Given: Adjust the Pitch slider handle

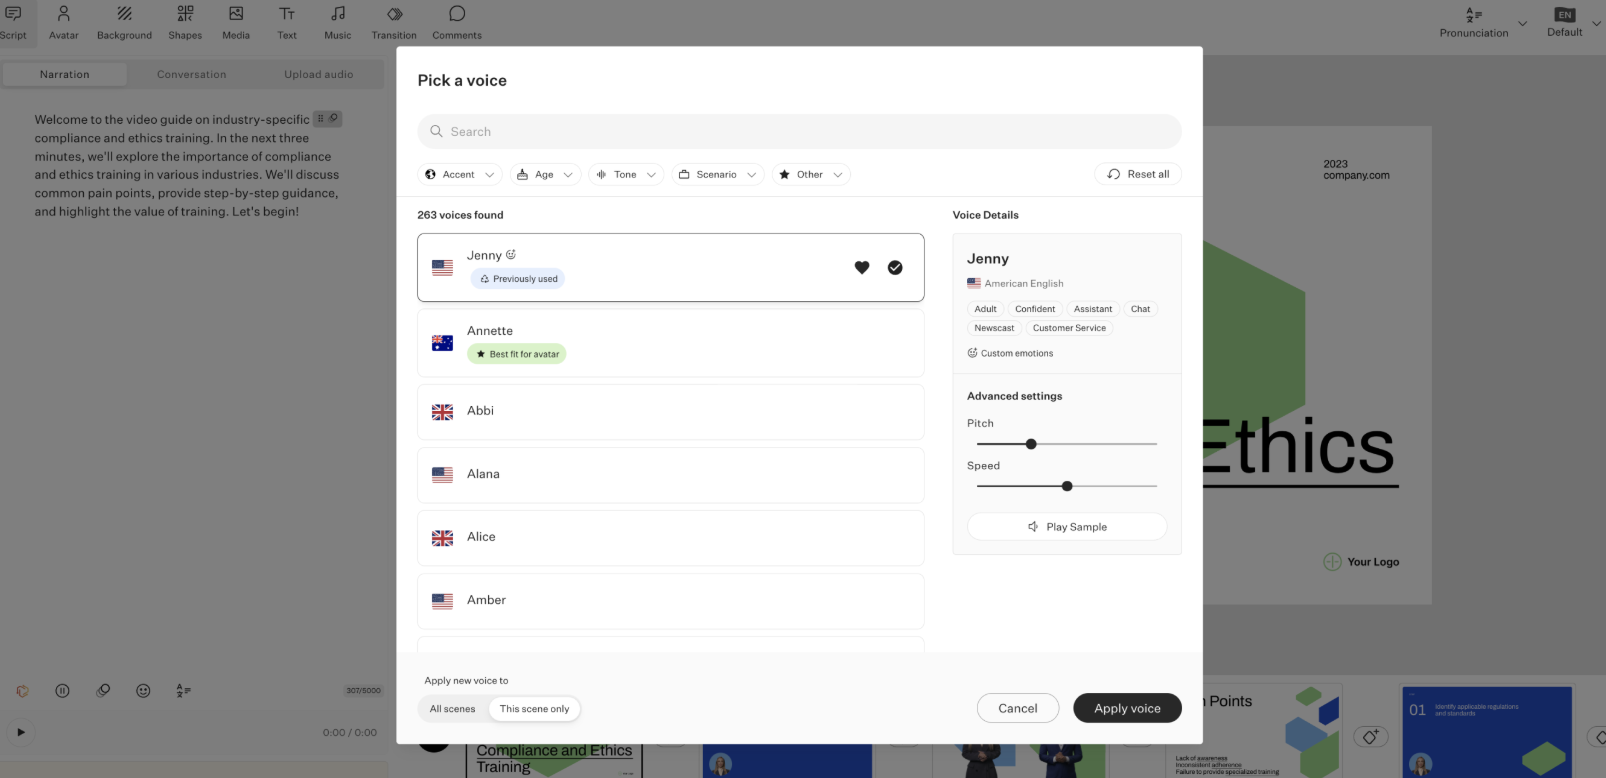Looking at the screenshot, I should pos(1031,444).
